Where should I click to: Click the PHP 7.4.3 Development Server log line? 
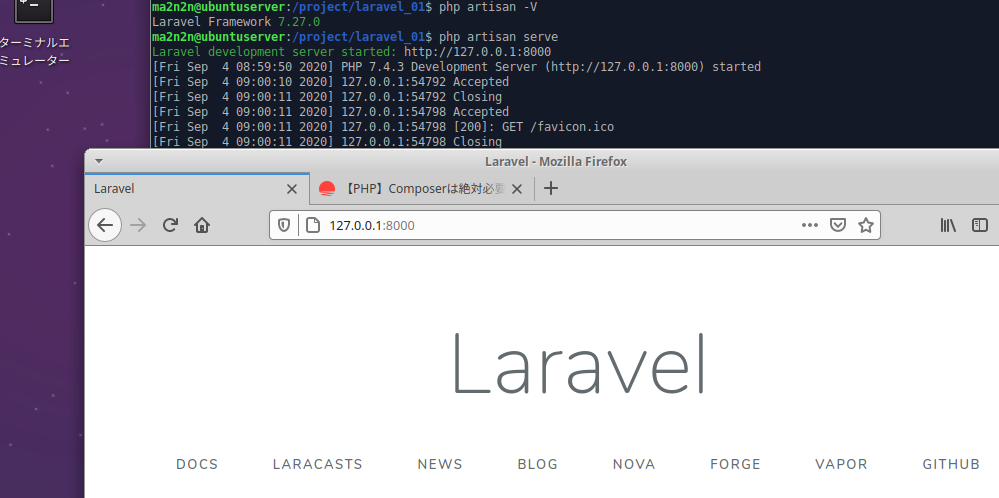(x=456, y=67)
